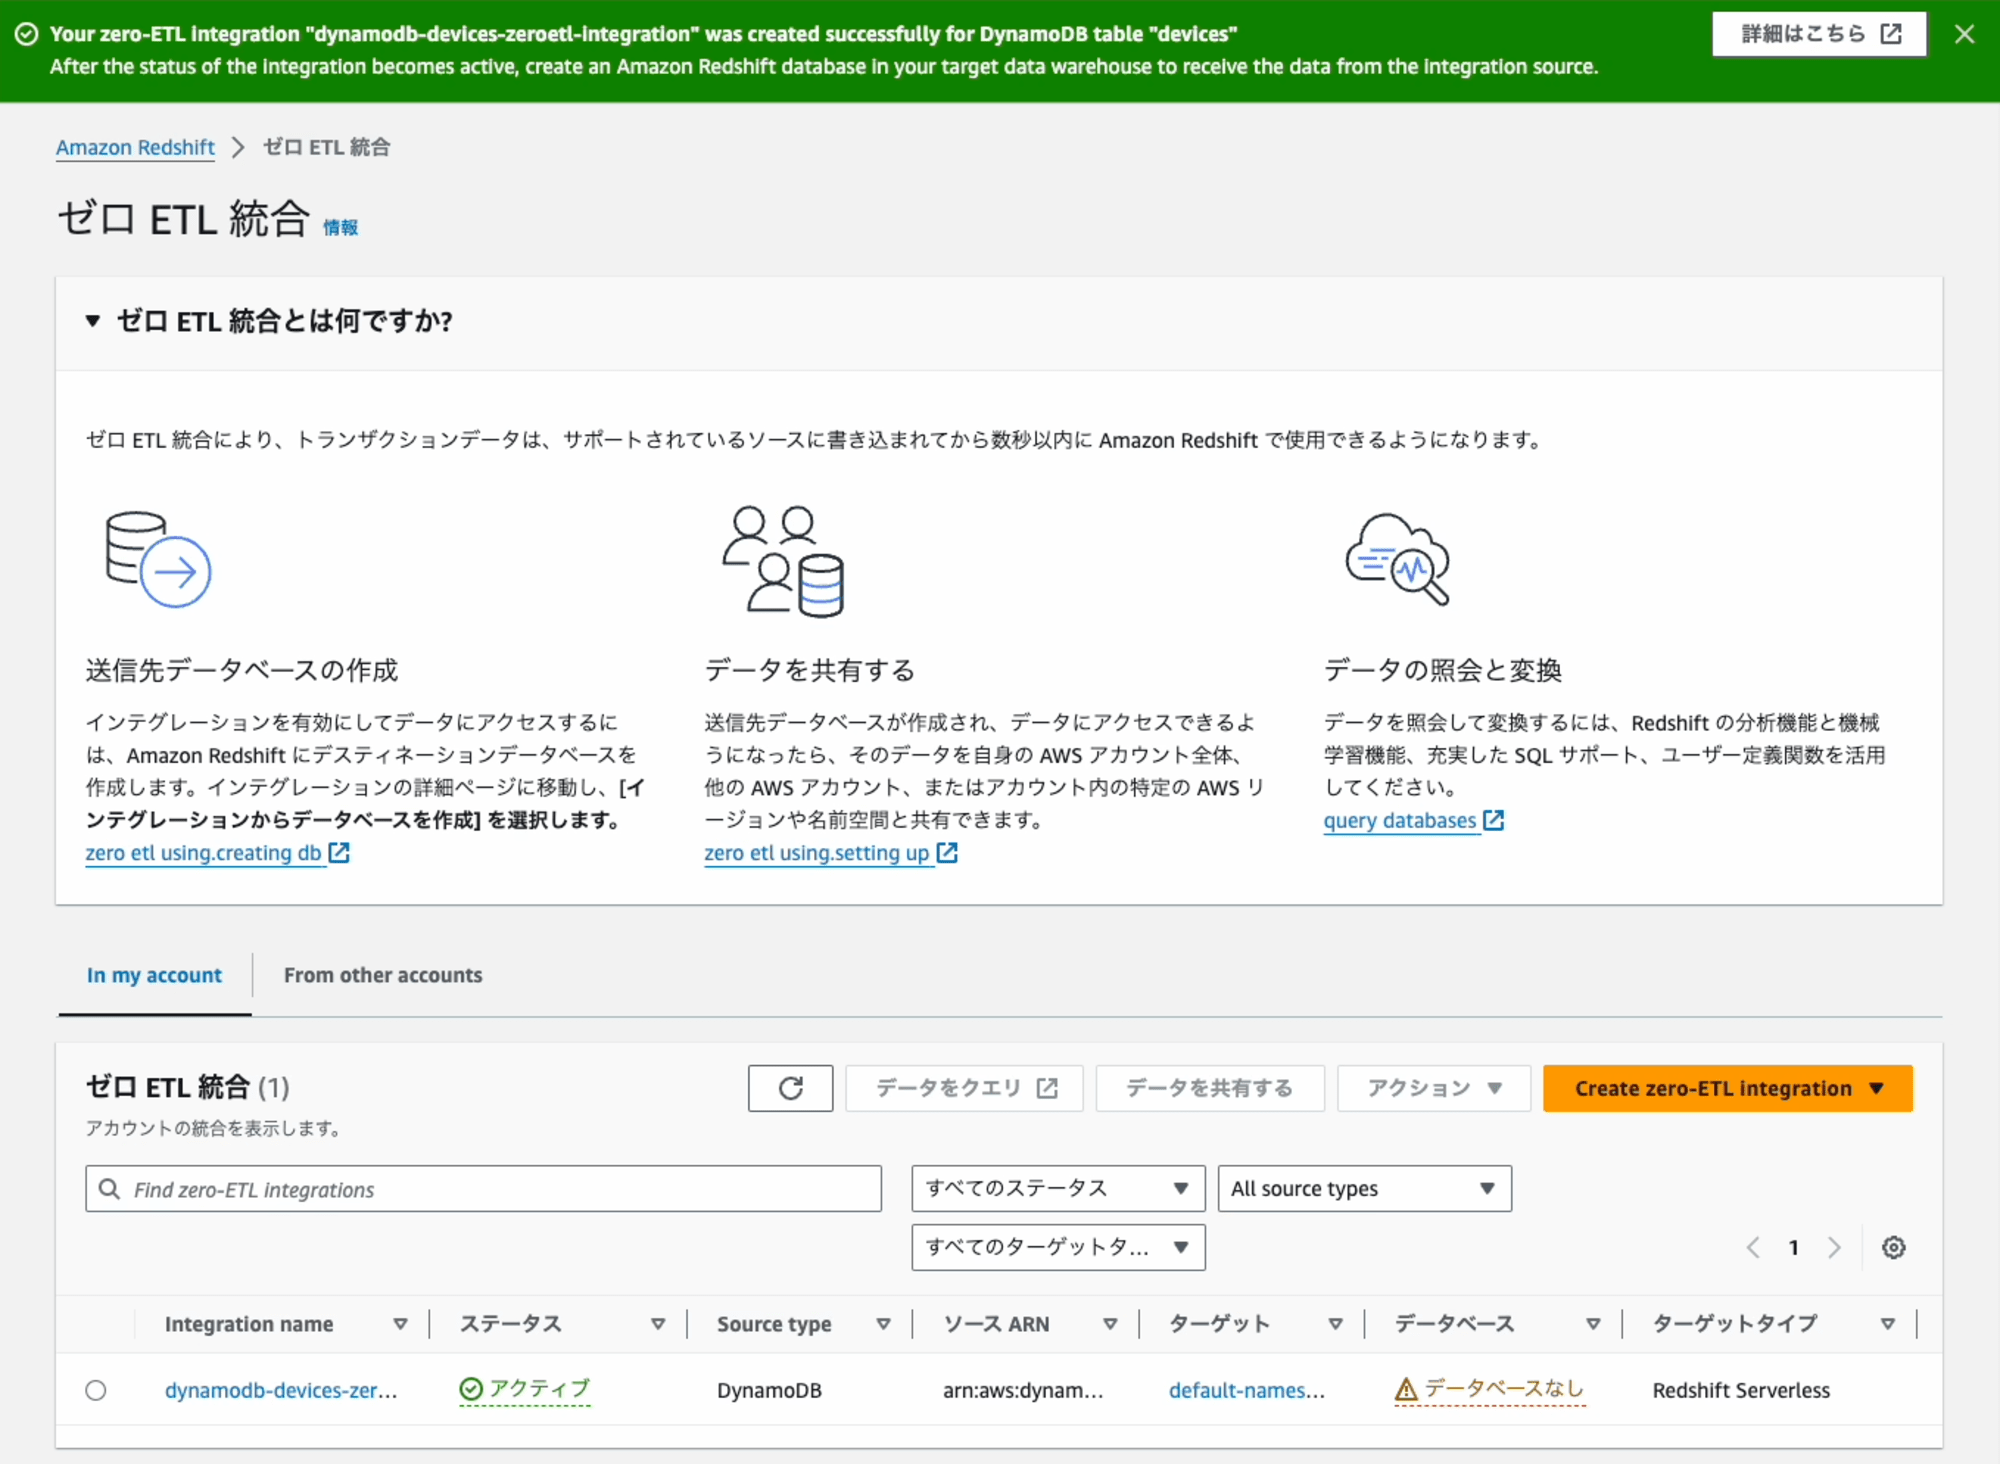Click page number 1 in pagination
Viewport: 2000px width, 1464px height.
tap(1794, 1247)
